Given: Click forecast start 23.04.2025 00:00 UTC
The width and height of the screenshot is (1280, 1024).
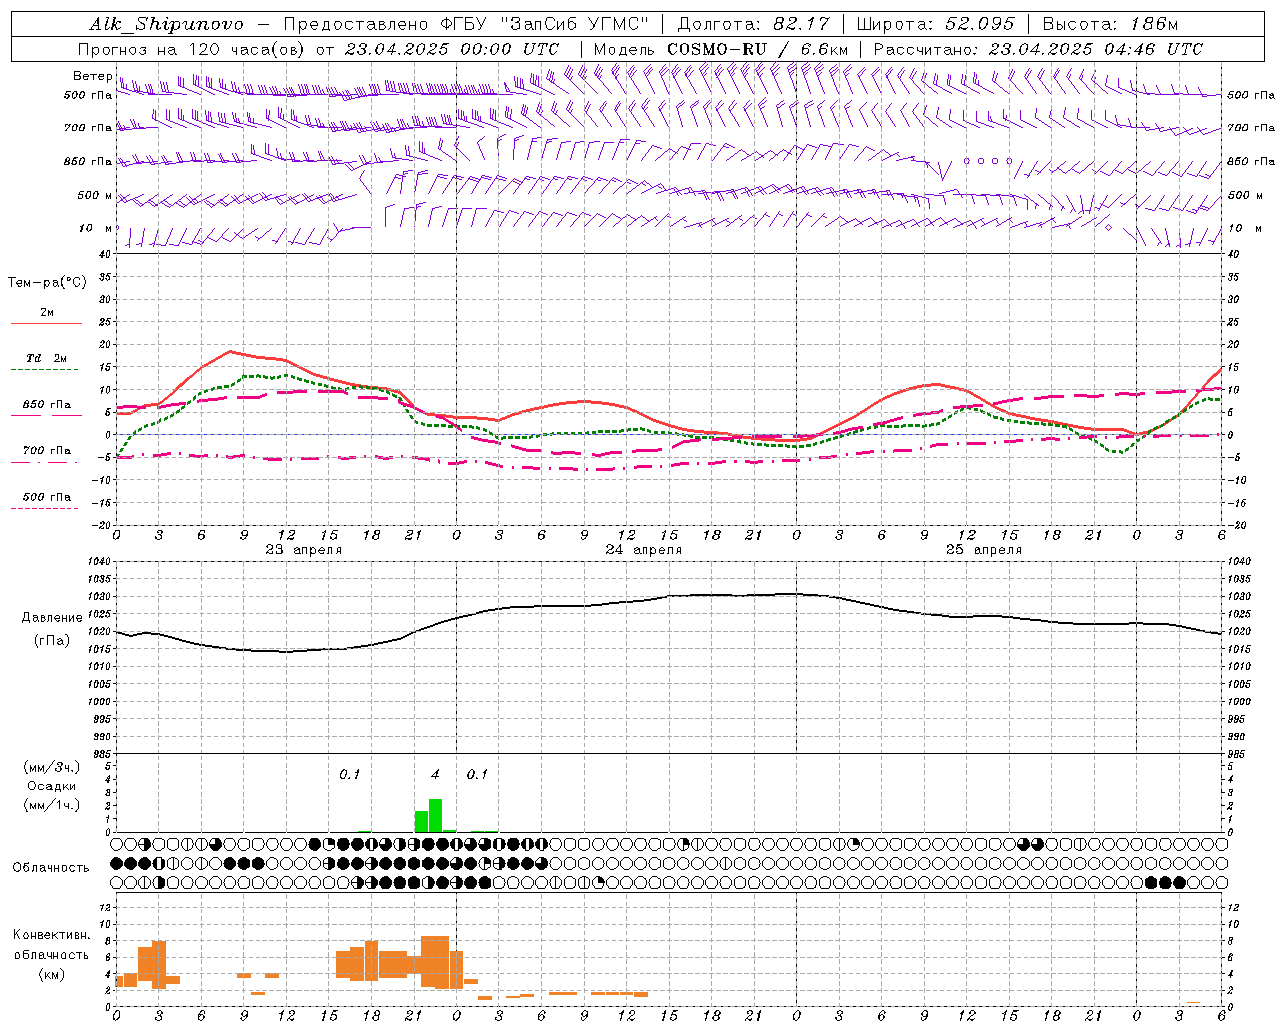Looking at the screenshot, I should point(452,49).
